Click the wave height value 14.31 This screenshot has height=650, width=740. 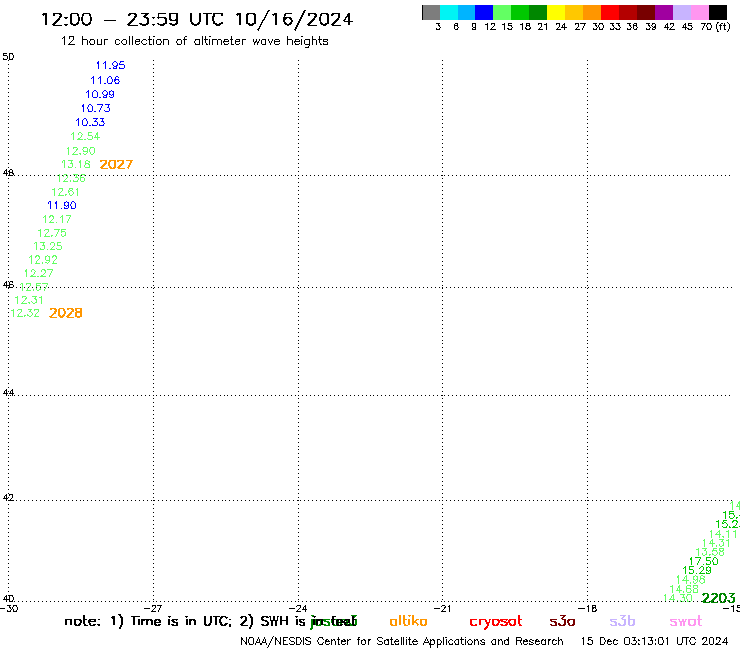(x=716, y=543)
